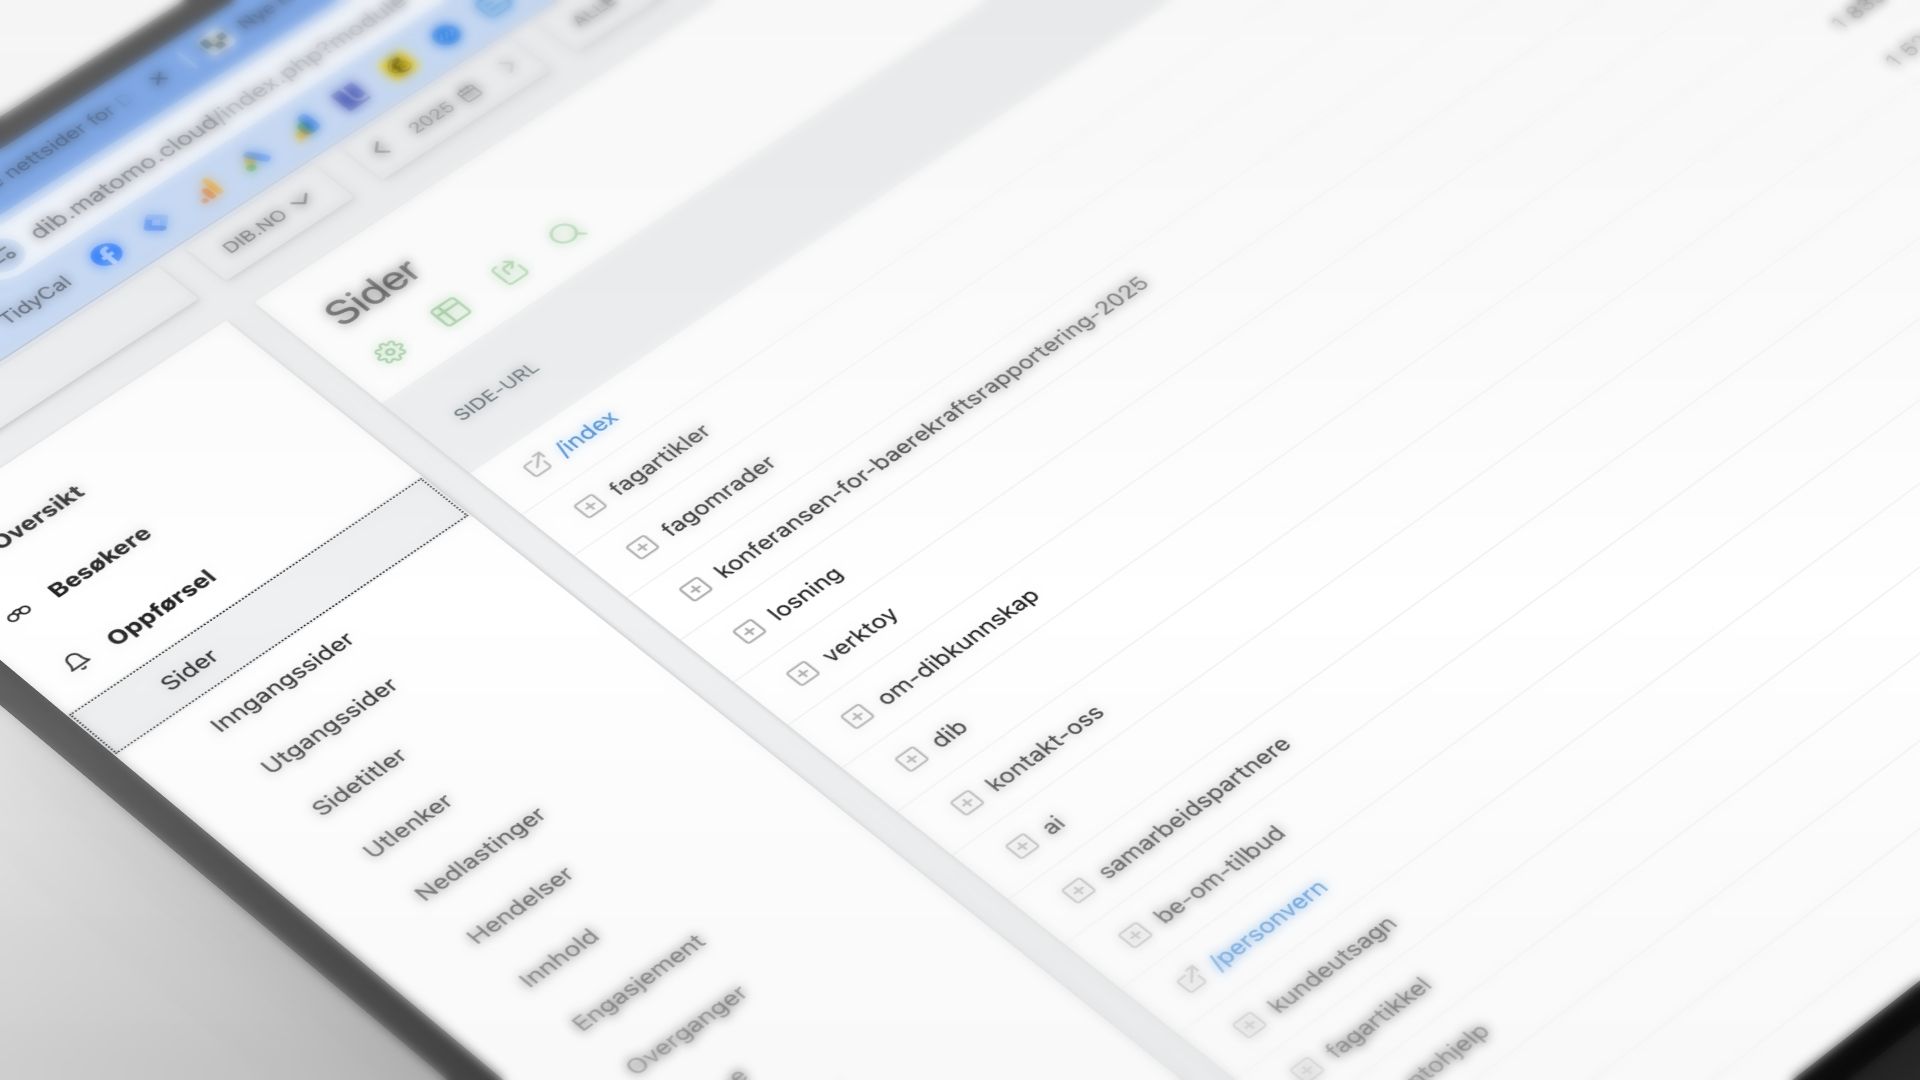Go to previous period with left arrow

381,148
